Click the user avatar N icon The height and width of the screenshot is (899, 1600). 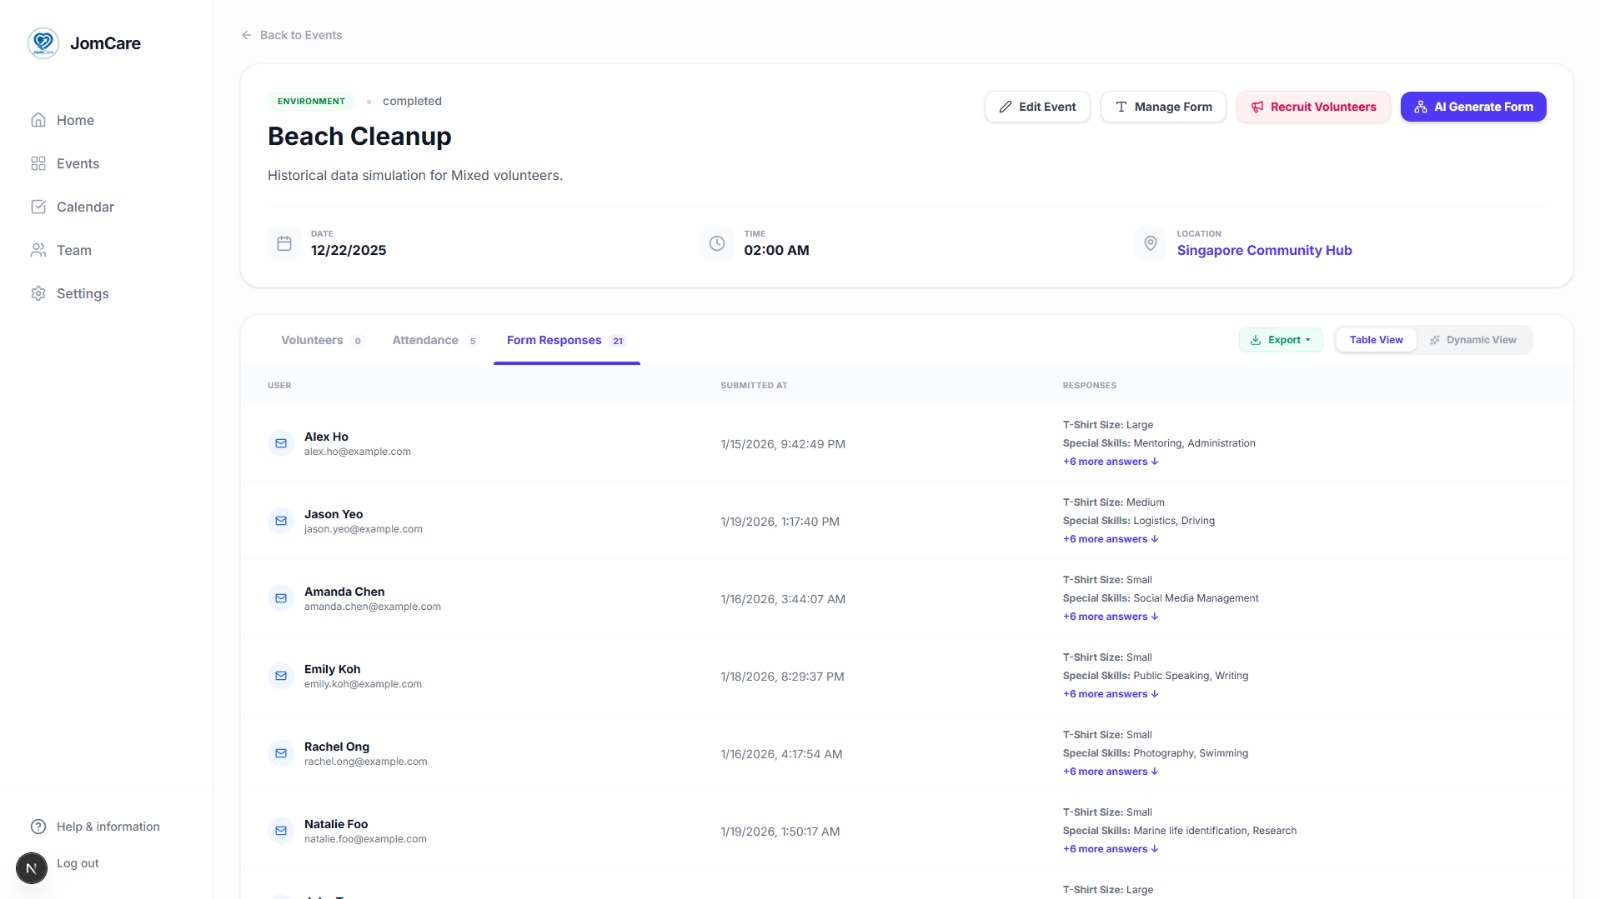31,868
